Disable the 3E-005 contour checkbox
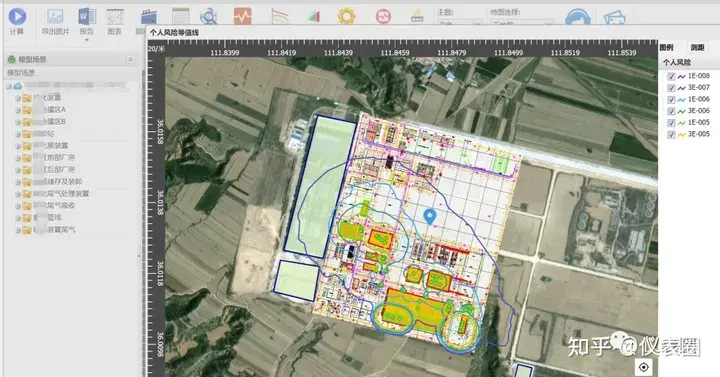 (671, 135)
